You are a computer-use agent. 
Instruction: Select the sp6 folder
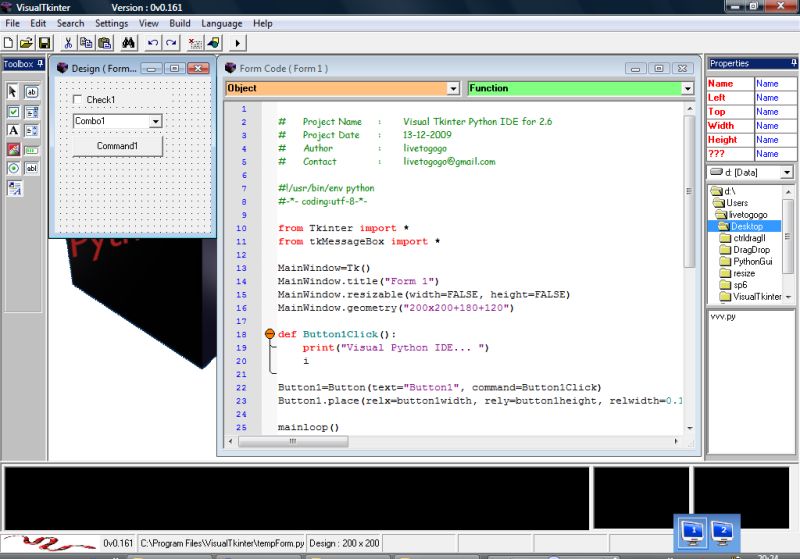coord(734,285)
